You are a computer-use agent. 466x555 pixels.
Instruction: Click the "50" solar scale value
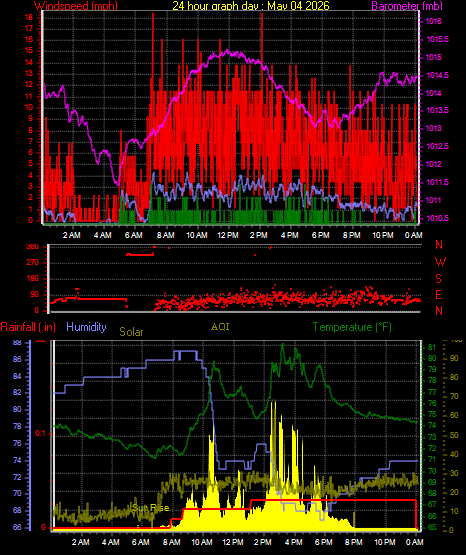454,435
